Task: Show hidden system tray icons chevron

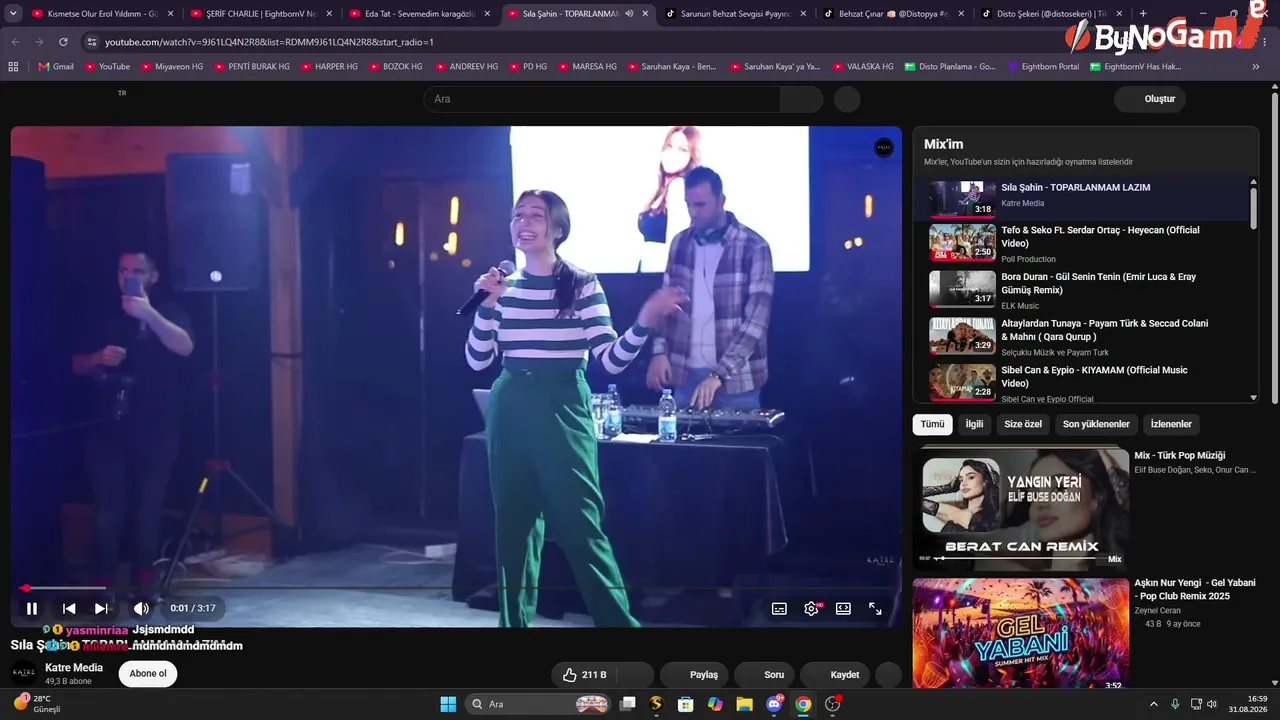Action: pyautogui.click(x=1153, y=704)
